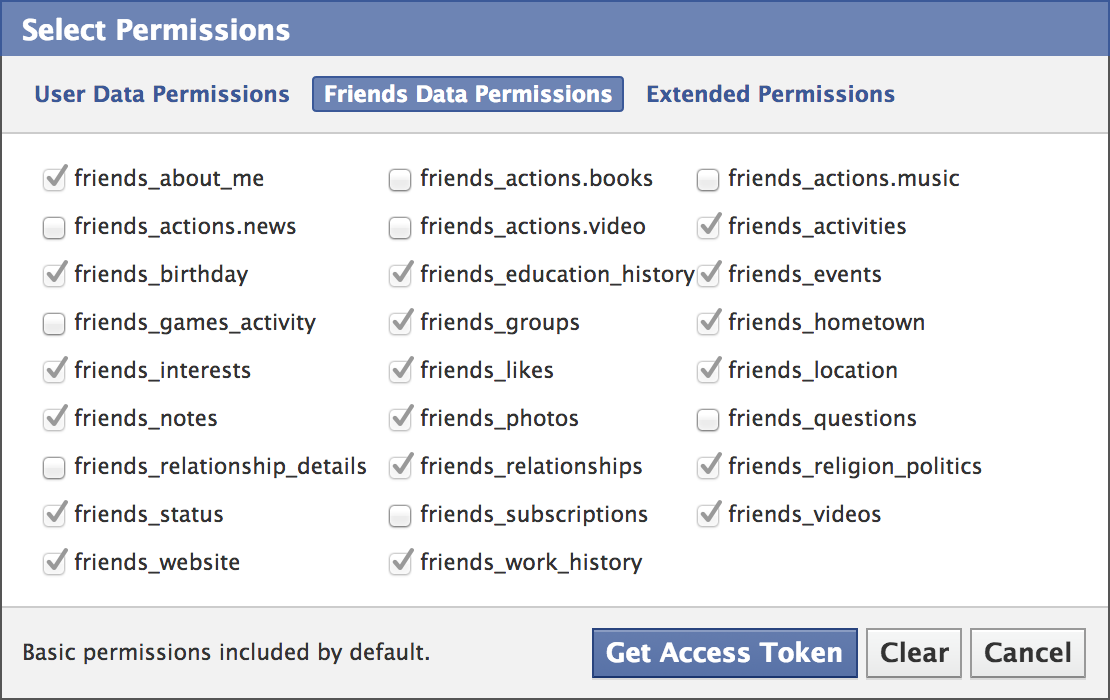The image size is (1110, 700).
Task: Open the Extended Permissions tab
Action: [x=770, y=94]
